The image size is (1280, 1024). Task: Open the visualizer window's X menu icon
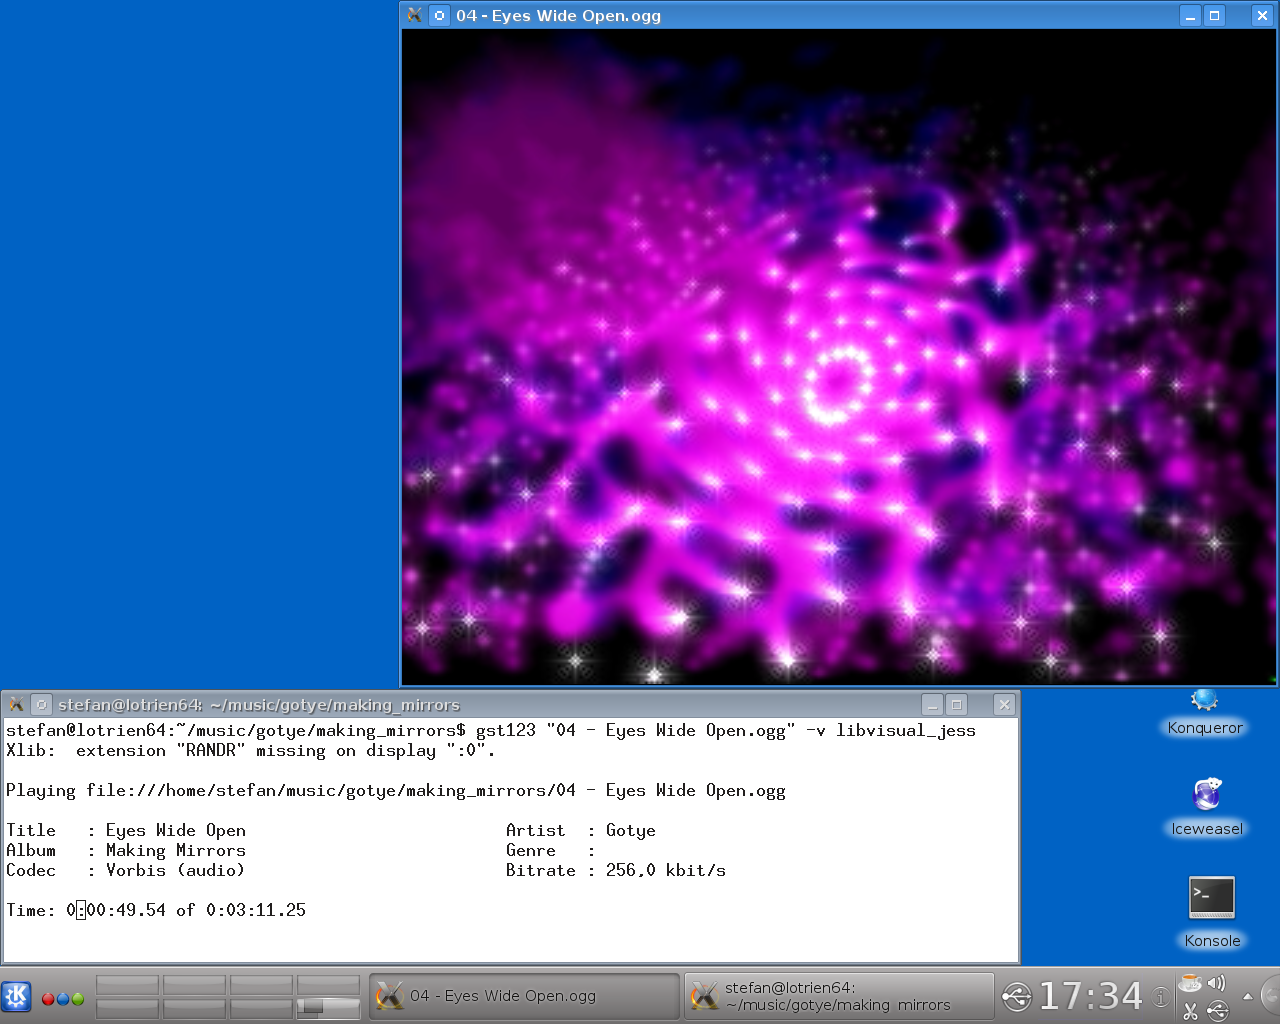[415, 16]
